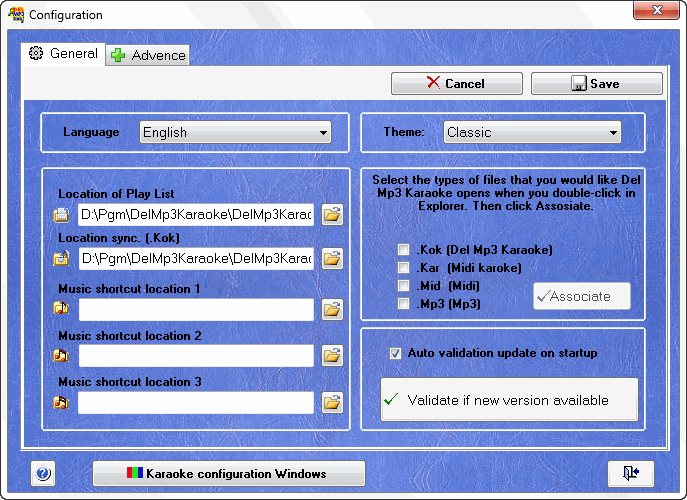This screenshot has width=687, height=500.
Task: Browse folder for Location of Play List
Action: [x=332, y=215]
